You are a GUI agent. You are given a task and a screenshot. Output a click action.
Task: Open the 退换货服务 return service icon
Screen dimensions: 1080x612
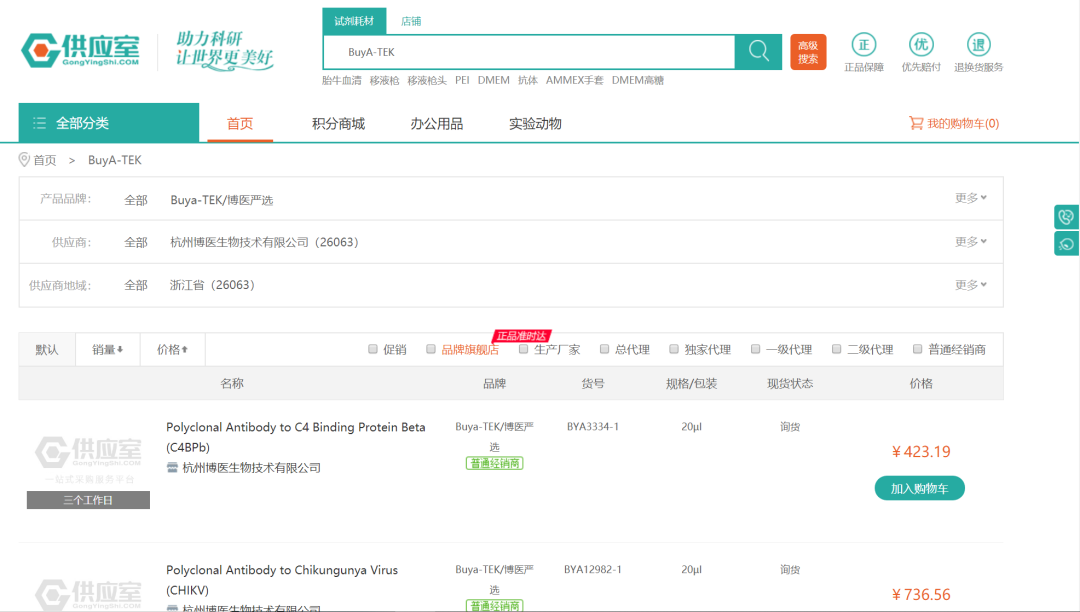[x=978, y=45]
